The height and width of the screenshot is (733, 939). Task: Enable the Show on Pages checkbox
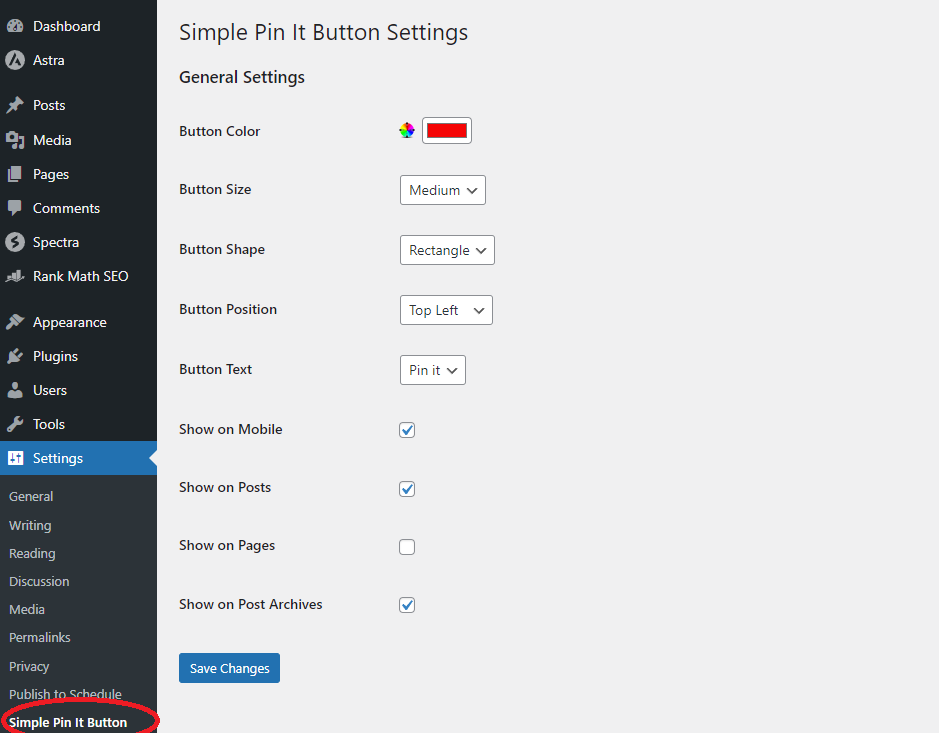(x=407, y=547)
